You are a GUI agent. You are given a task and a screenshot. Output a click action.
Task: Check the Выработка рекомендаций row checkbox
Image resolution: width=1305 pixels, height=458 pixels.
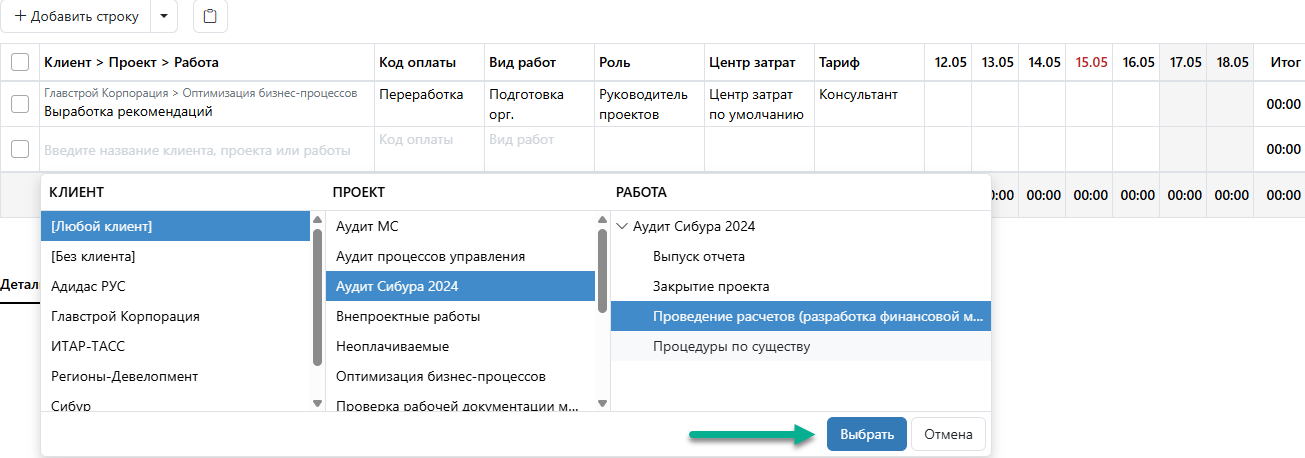(x=20, y=103)
